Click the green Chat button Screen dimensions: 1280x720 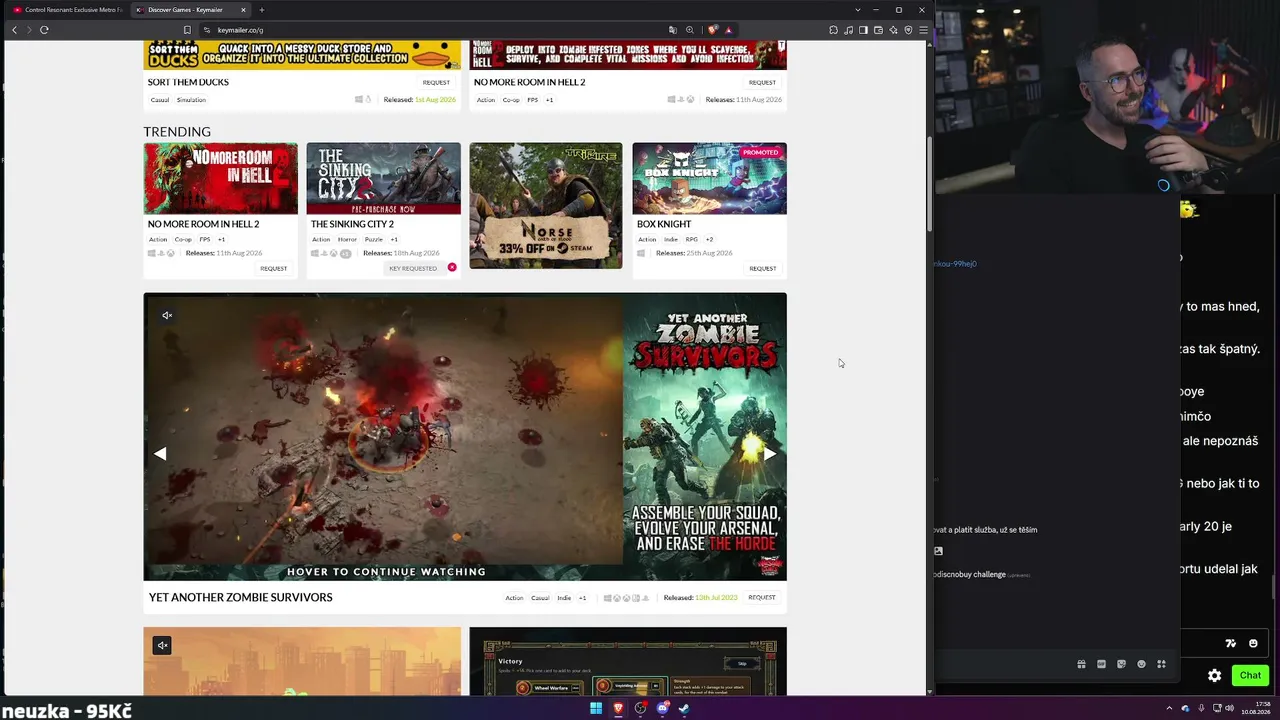tap(1250, 676)
